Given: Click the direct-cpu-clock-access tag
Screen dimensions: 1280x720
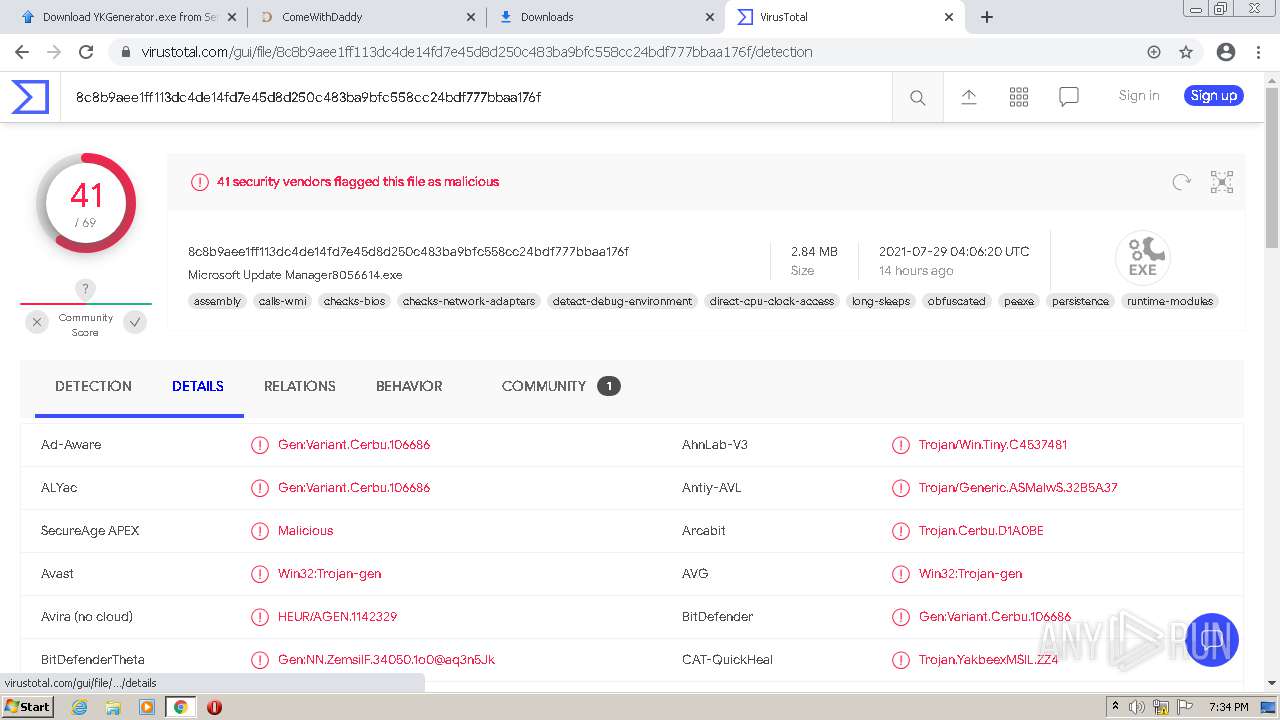Looking at the screenshot, I should (x=772, y=301).
